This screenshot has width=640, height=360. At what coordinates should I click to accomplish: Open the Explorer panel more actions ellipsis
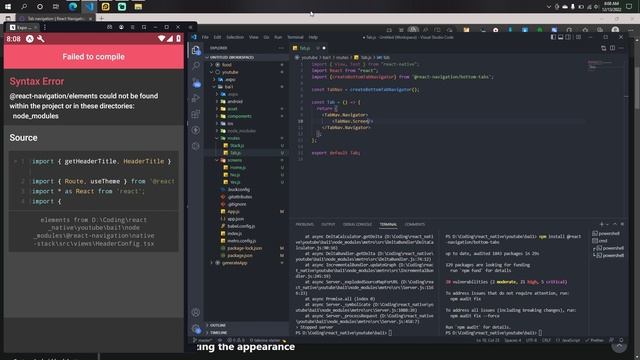click(x=281, y=48)
